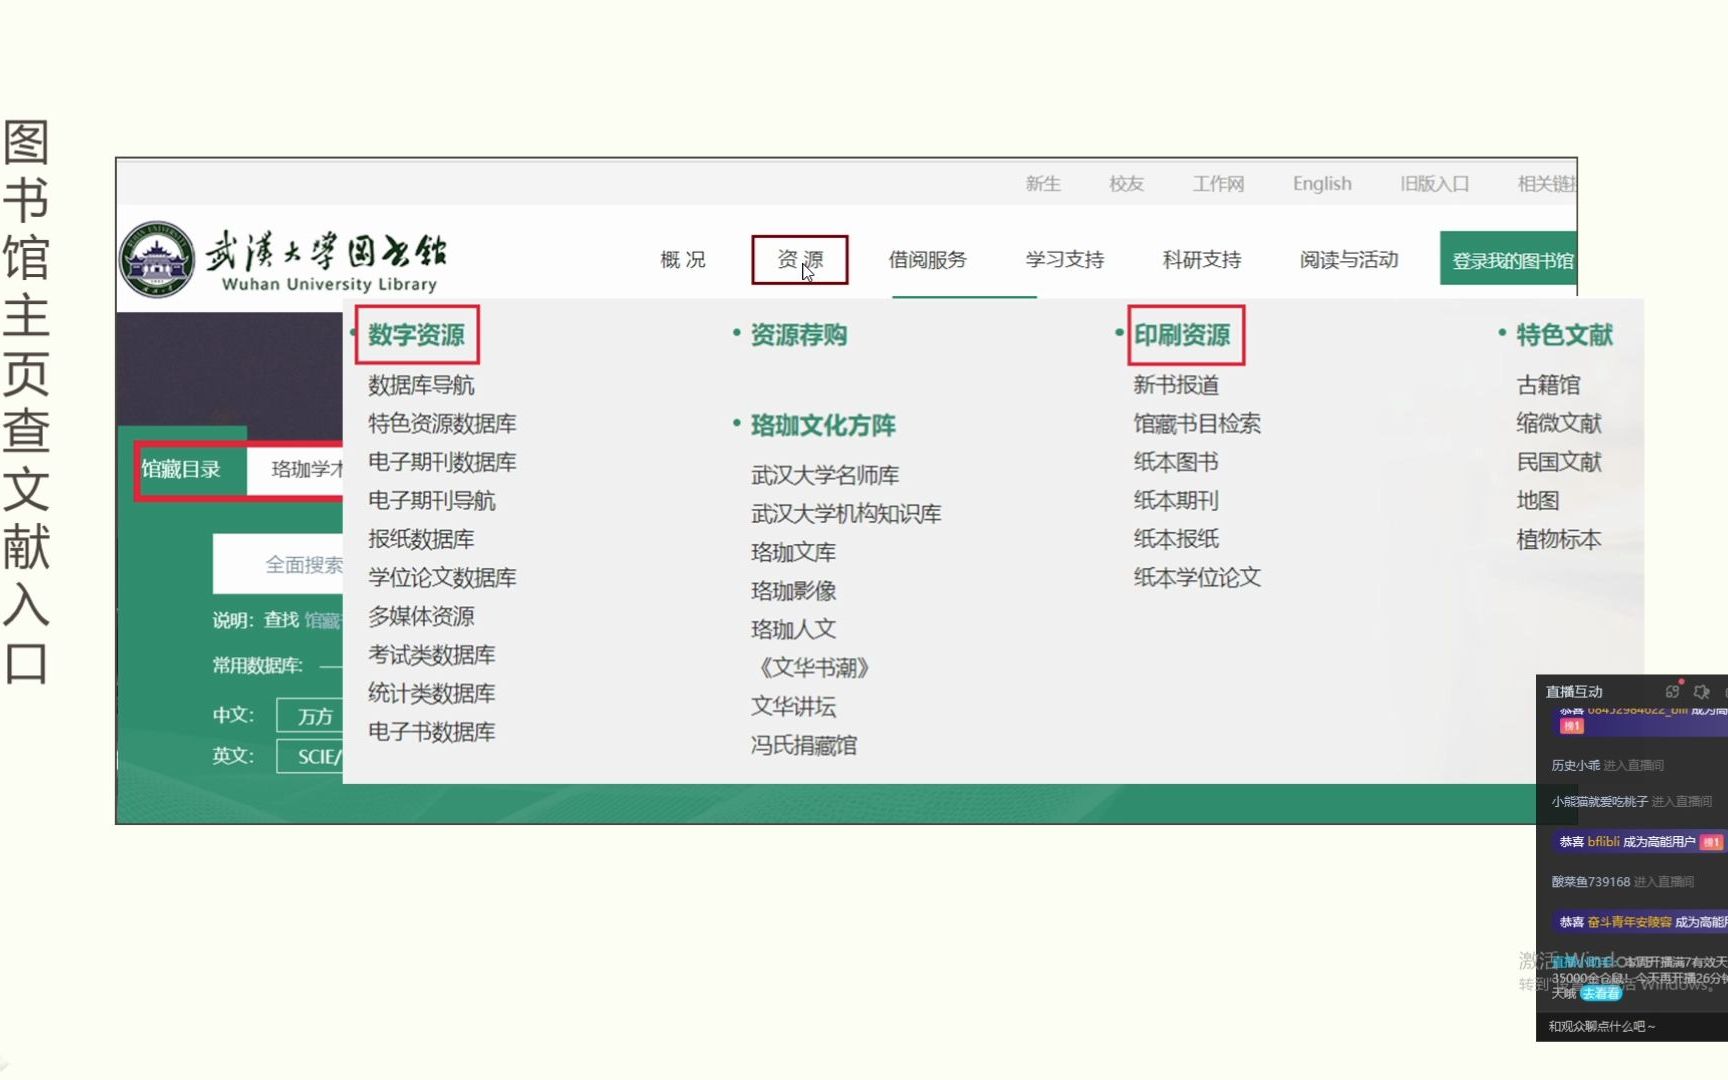Viewport: 1728px width, 1080px height.
Task: Click the SCIE database button
Action: 311,756
